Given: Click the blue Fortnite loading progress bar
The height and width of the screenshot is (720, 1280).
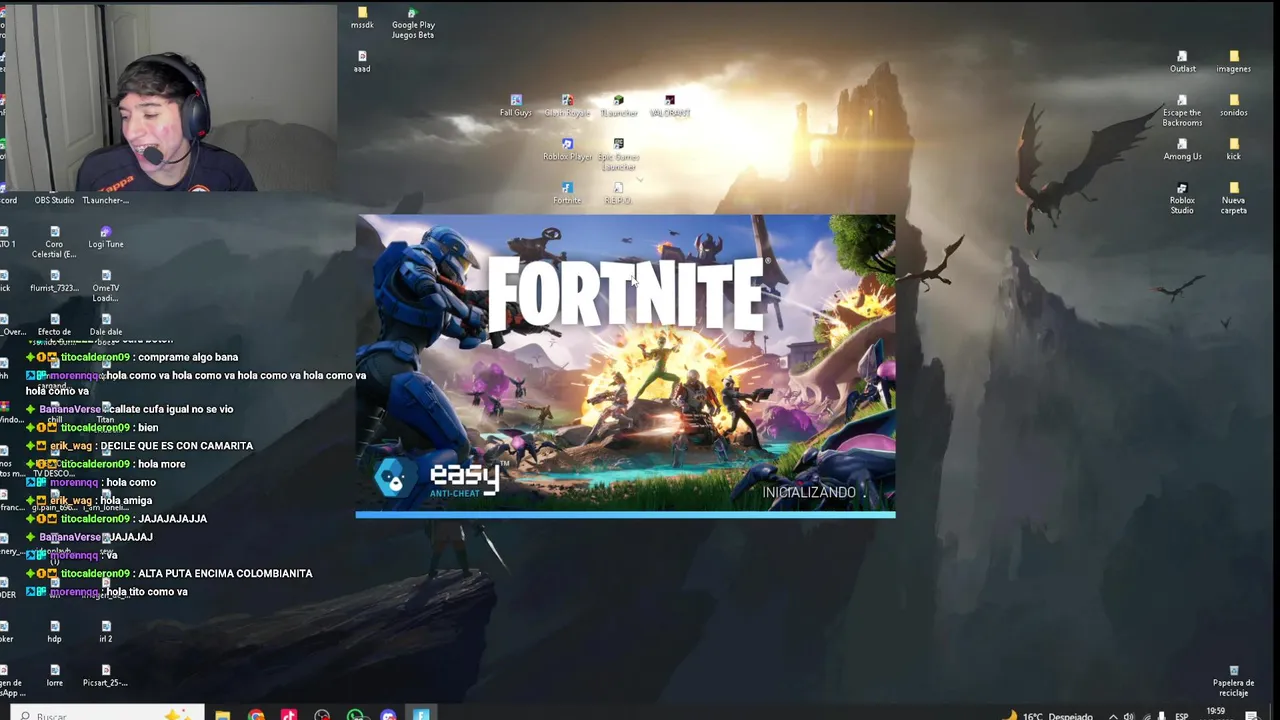Looking at the screenshot, I should pos(625,515).
